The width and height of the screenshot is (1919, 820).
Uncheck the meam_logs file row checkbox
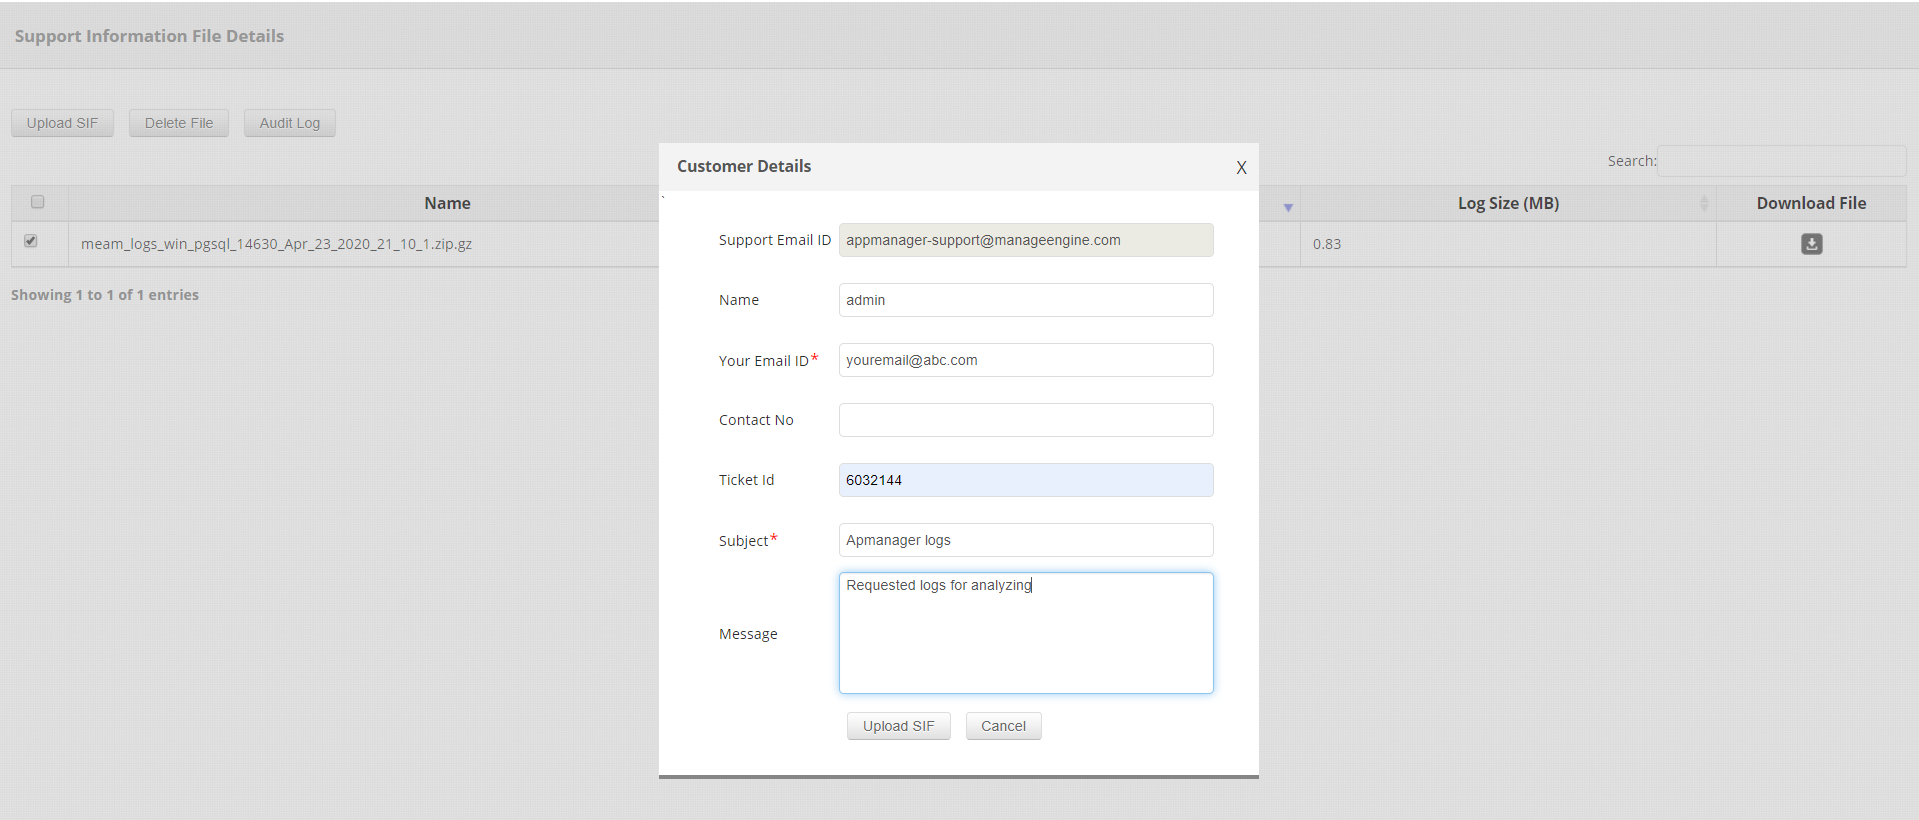(31, 241)
